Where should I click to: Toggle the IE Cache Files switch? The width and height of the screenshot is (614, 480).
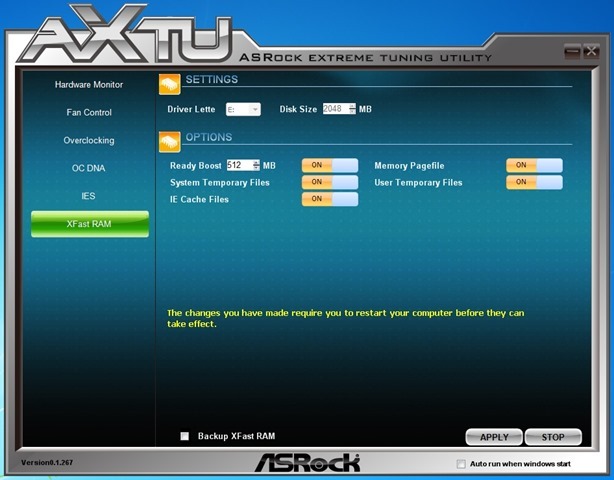[330, 199]
